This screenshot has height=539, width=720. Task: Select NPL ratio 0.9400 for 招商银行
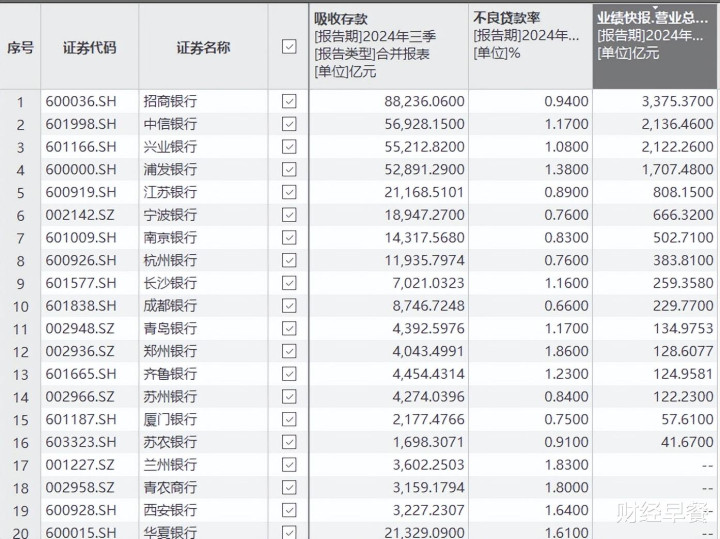pyautogui.click(x=566, y=101)
